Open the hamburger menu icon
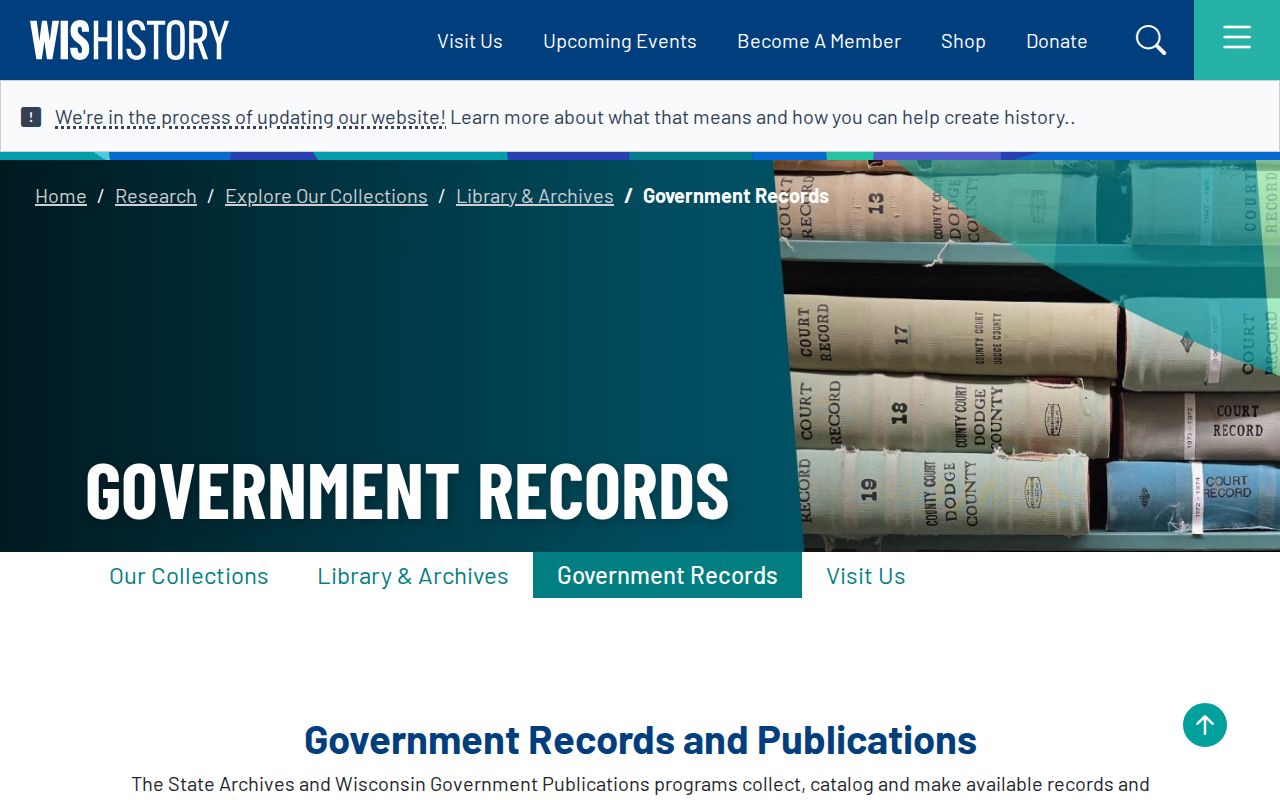 click(x=1237, y=38)
